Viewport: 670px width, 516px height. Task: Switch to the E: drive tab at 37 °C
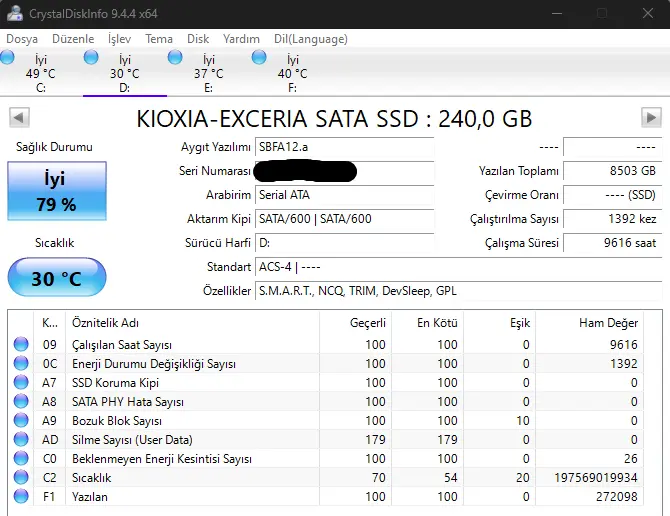209,73
